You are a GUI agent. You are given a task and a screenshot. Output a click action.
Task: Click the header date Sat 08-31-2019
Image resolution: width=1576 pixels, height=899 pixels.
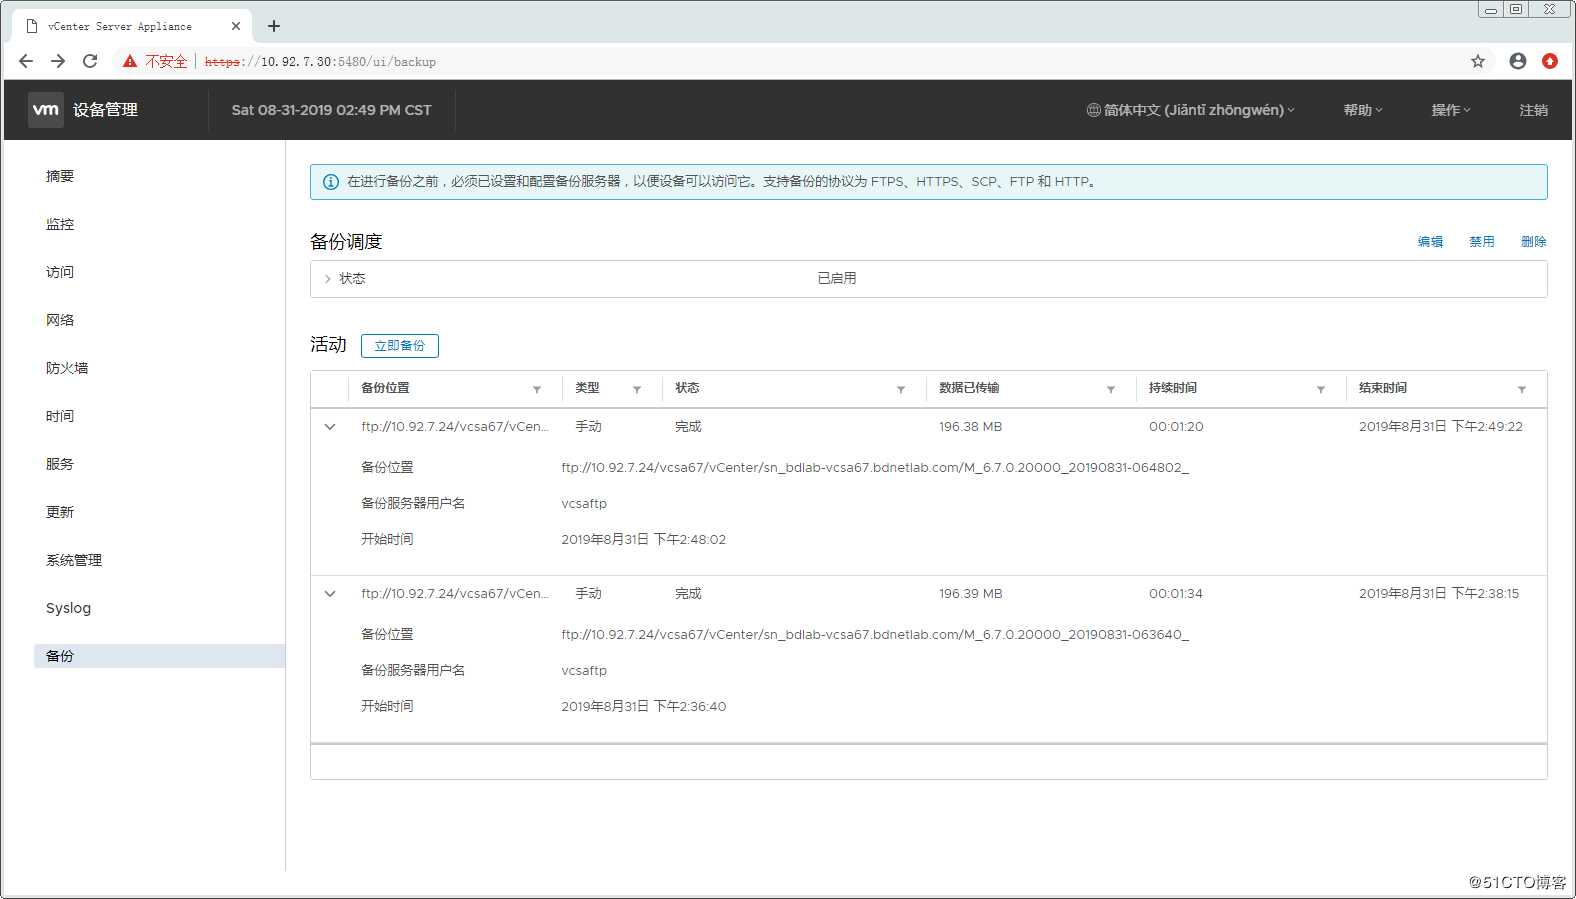click(332, 110)
